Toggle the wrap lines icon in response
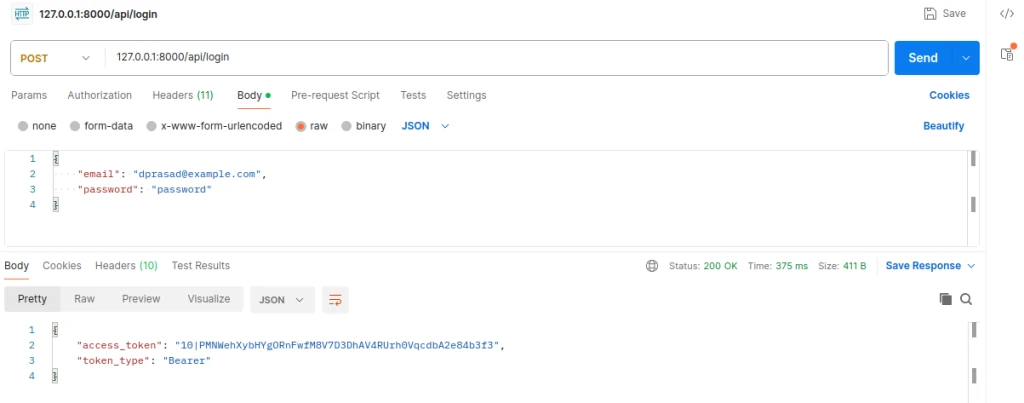Image resolution: width=1024 pixels, height=403 pixels. click(335, 299)
